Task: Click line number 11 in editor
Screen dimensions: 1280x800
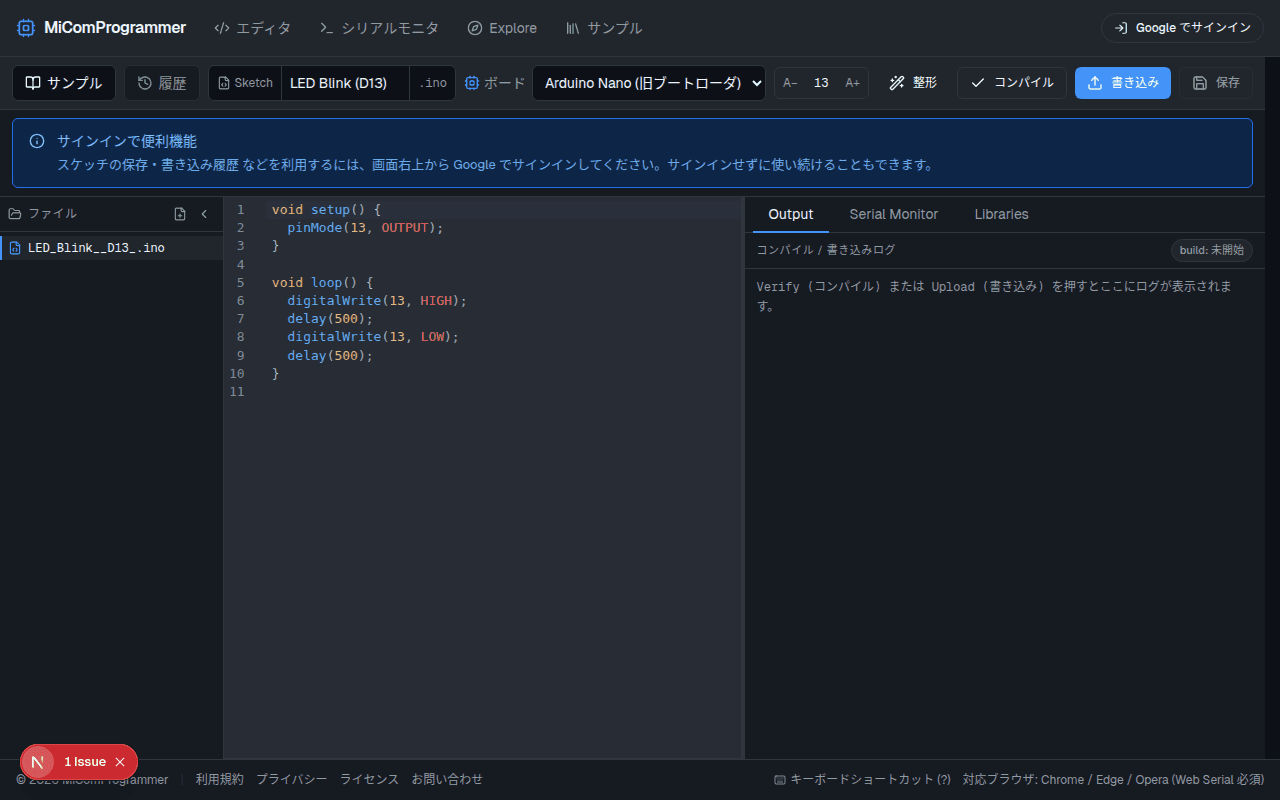Action: 237,391
